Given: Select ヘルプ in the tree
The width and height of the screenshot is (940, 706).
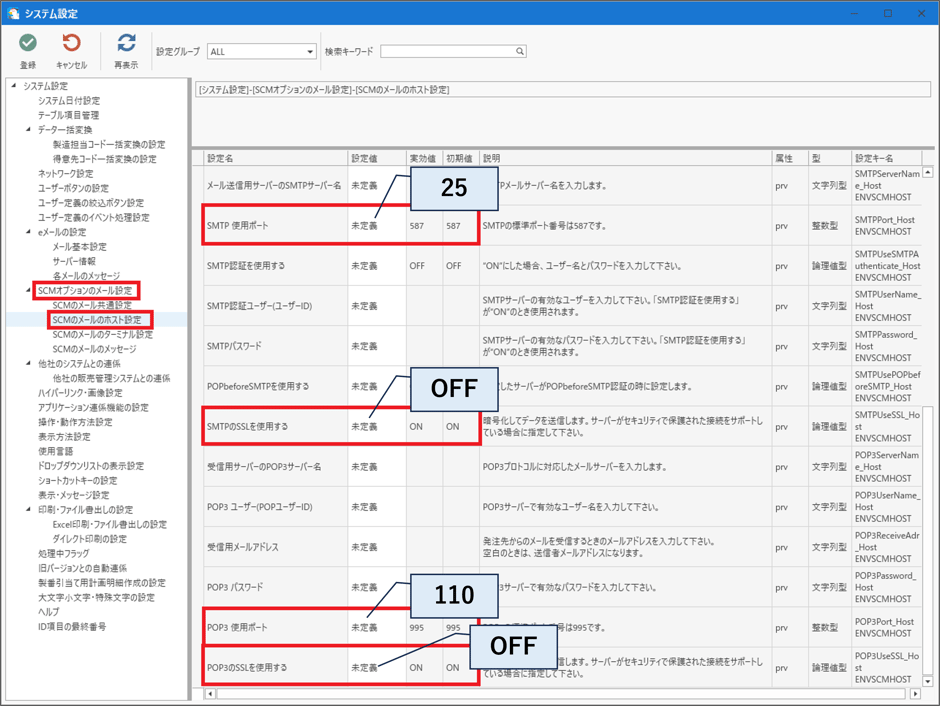Looking at the screenshot, I should tap(49, 612).
